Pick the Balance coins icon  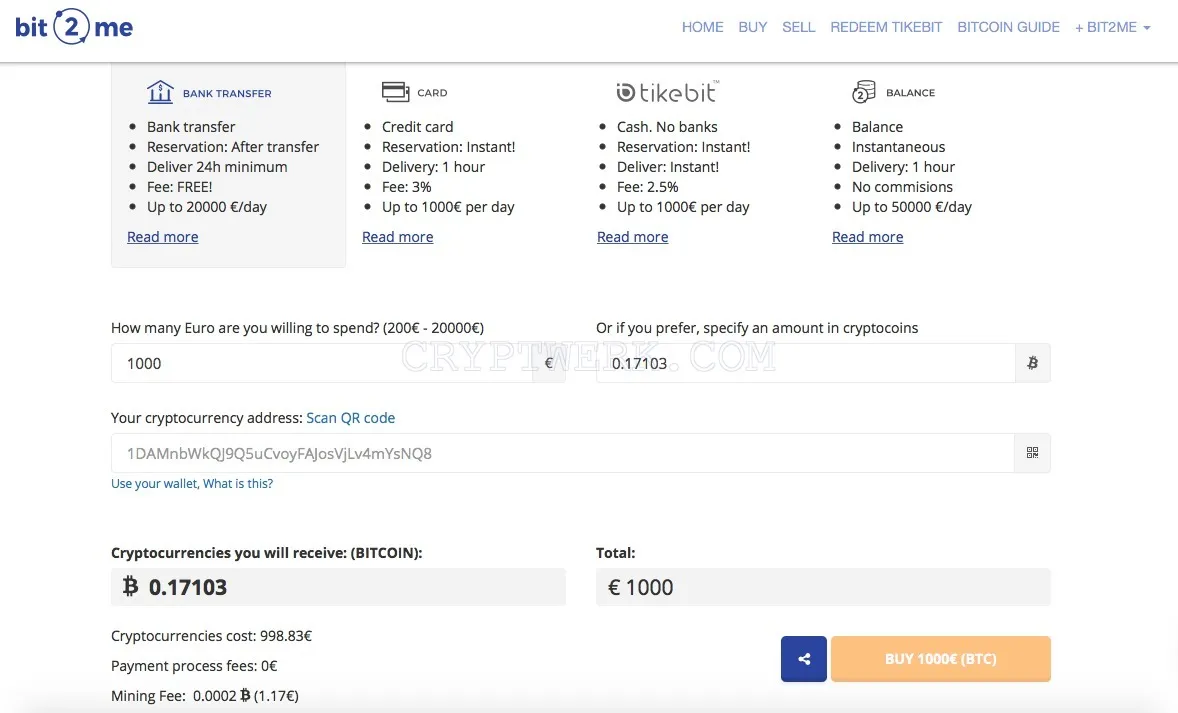[864, 92]
